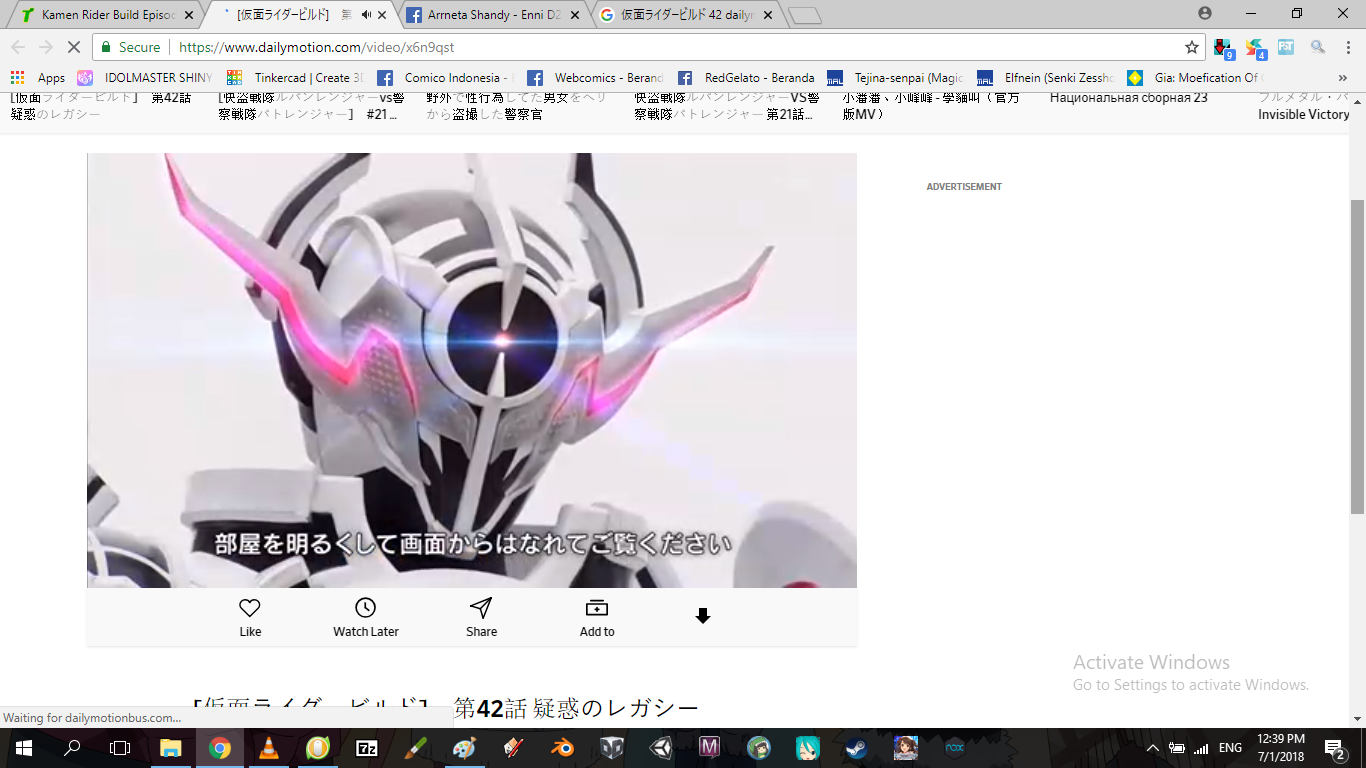Show the hidden bookmarks overflow chevron
This screenshot has height=768, width=1366.
point(1342,78)
